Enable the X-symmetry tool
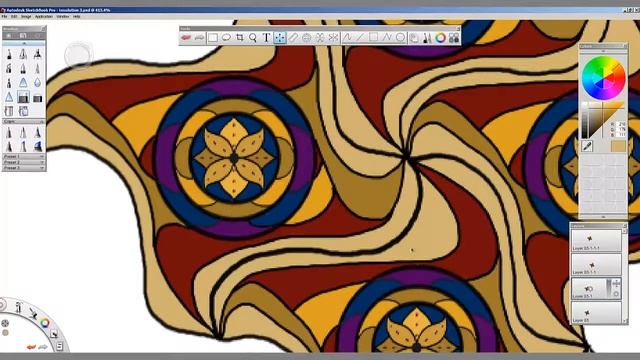640x360 pixels. (333, 38)
